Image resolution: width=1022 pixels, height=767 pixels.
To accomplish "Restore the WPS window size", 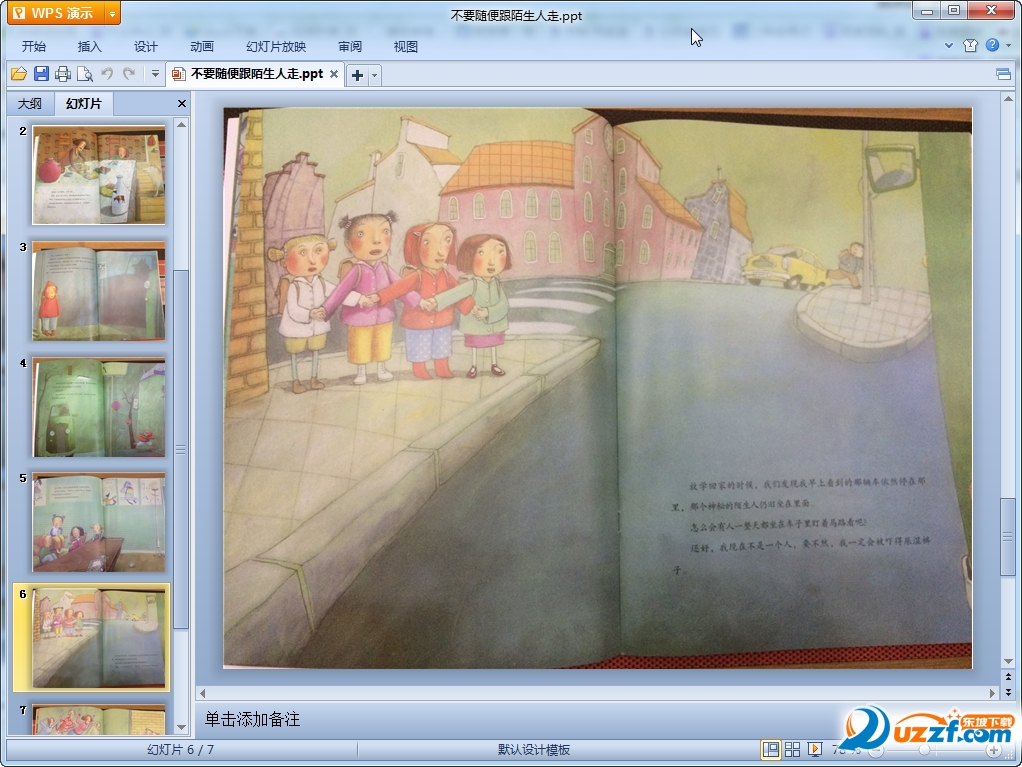I will pyautogui.click(x=954, y=11).
